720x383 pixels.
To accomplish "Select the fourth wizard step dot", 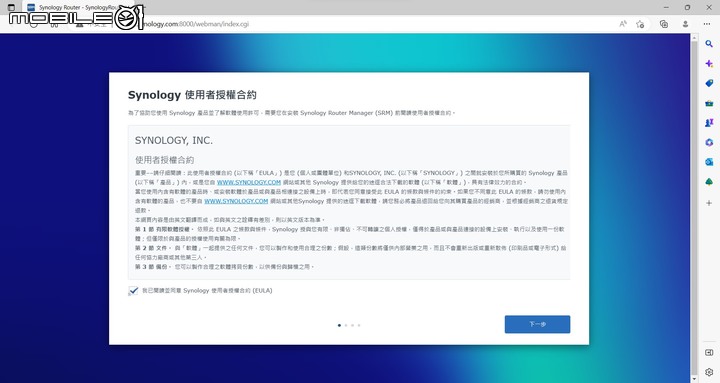I will coord(359,325).
